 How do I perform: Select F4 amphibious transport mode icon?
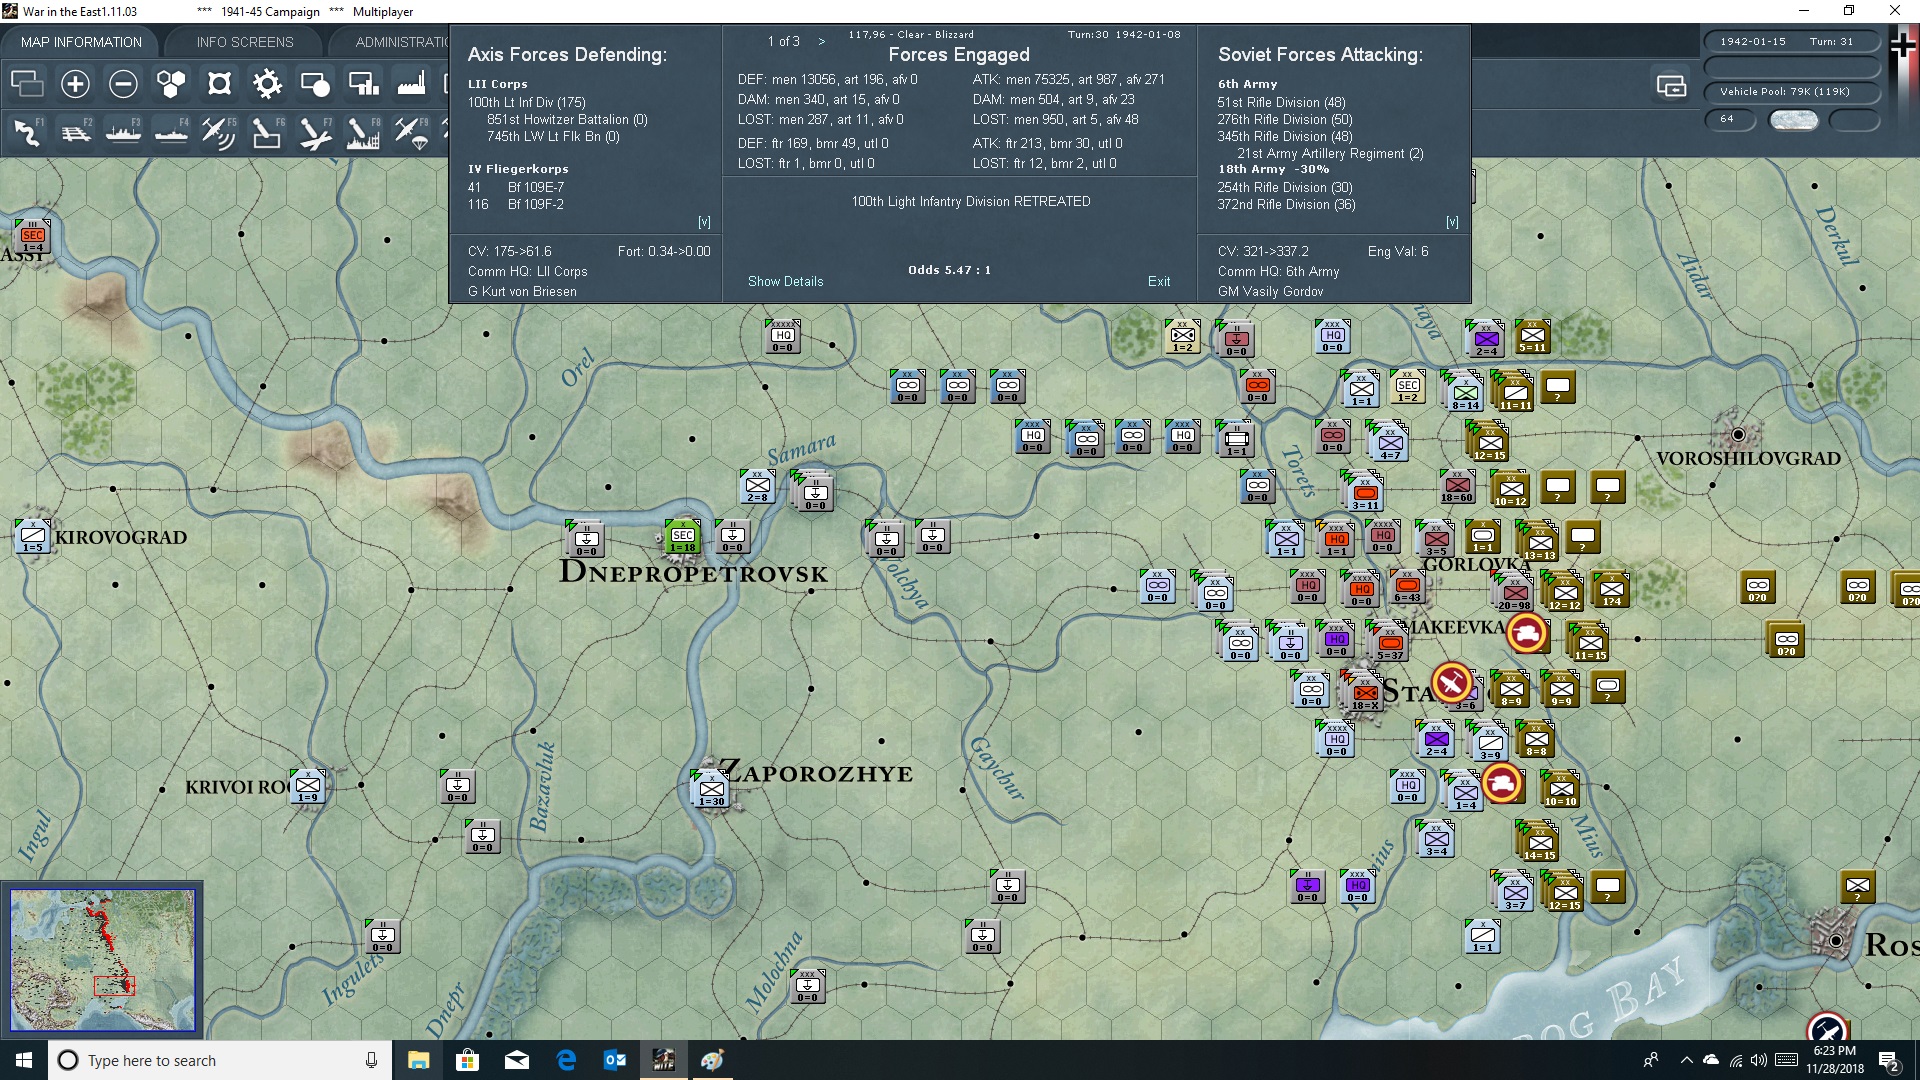[171, 132]
